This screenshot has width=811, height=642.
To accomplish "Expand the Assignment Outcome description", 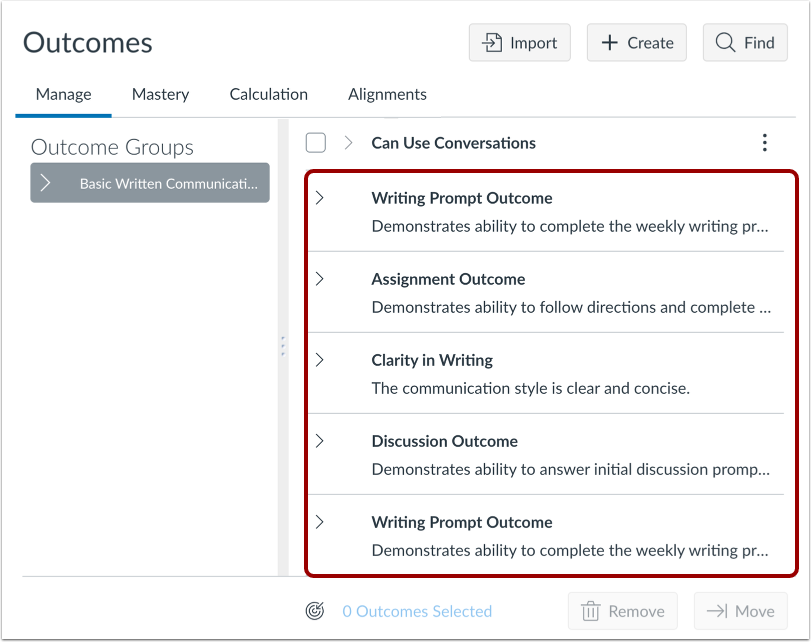I will point(320,279).
